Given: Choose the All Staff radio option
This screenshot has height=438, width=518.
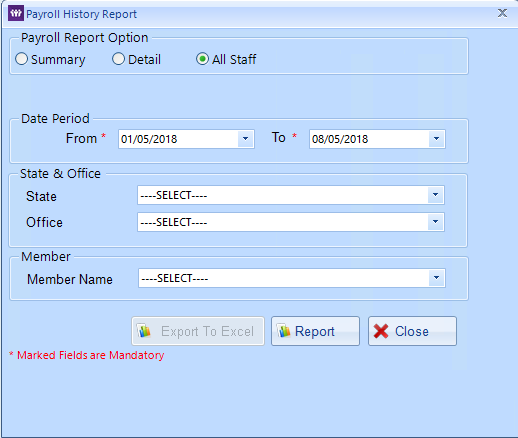Looking at the screenshot, I should pyautogui.click(x=202, y=59).
